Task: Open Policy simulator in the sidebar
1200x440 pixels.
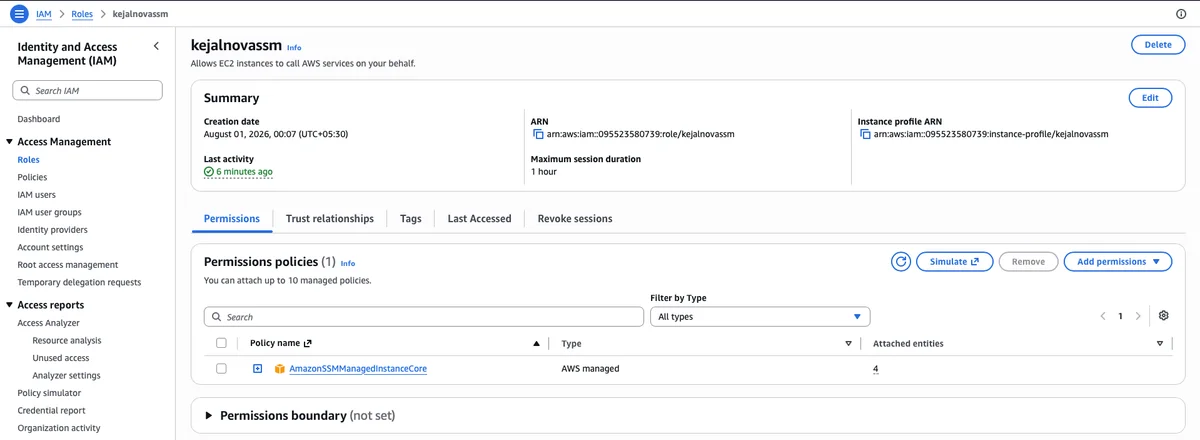Action: tap(49, 393)
